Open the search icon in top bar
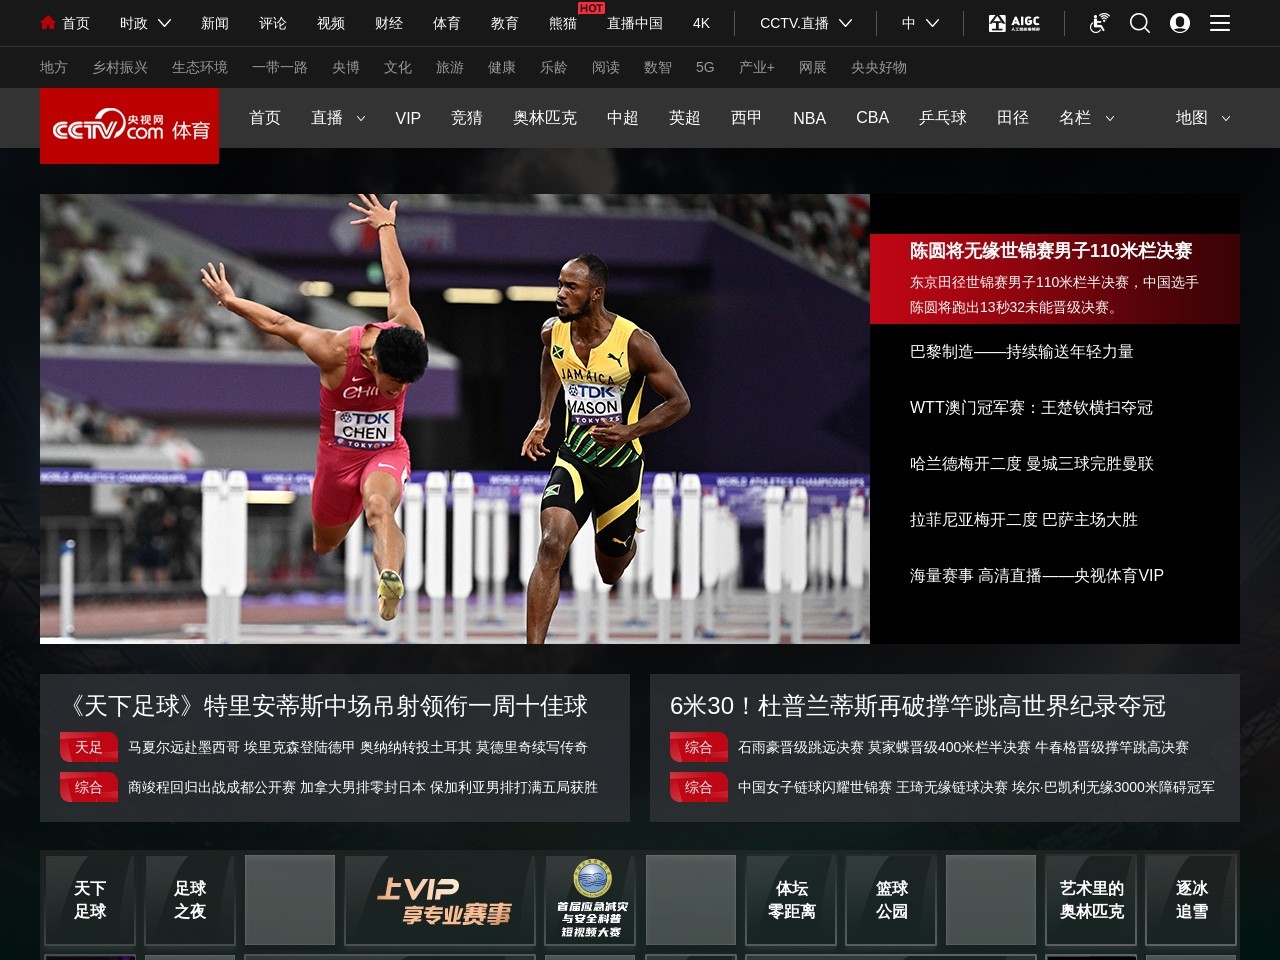Viewport: 1280px width, 960px height. 1139,23
